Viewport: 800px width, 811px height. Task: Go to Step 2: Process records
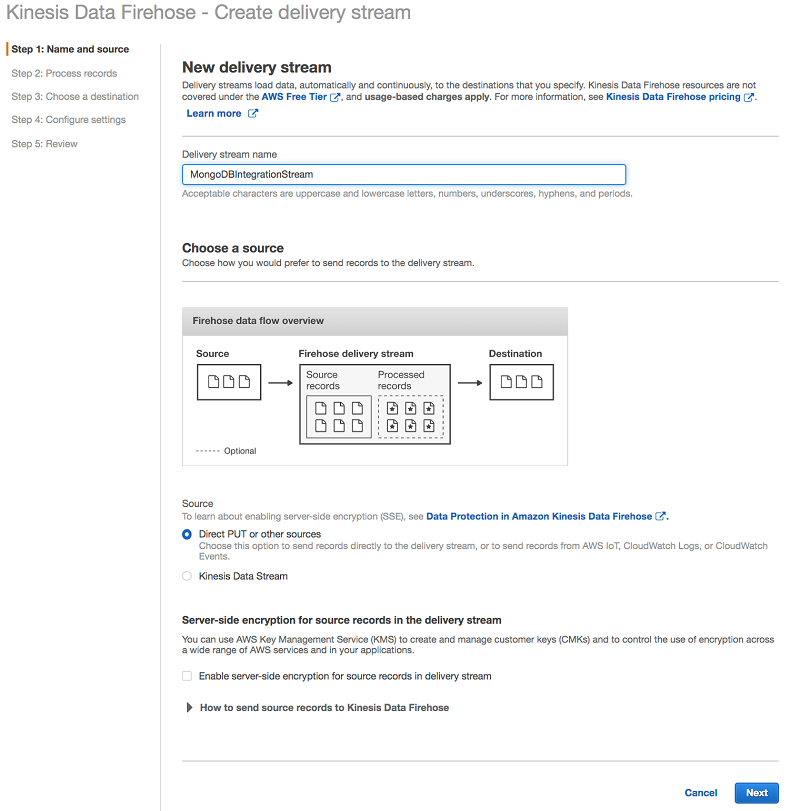pos(64,73)
